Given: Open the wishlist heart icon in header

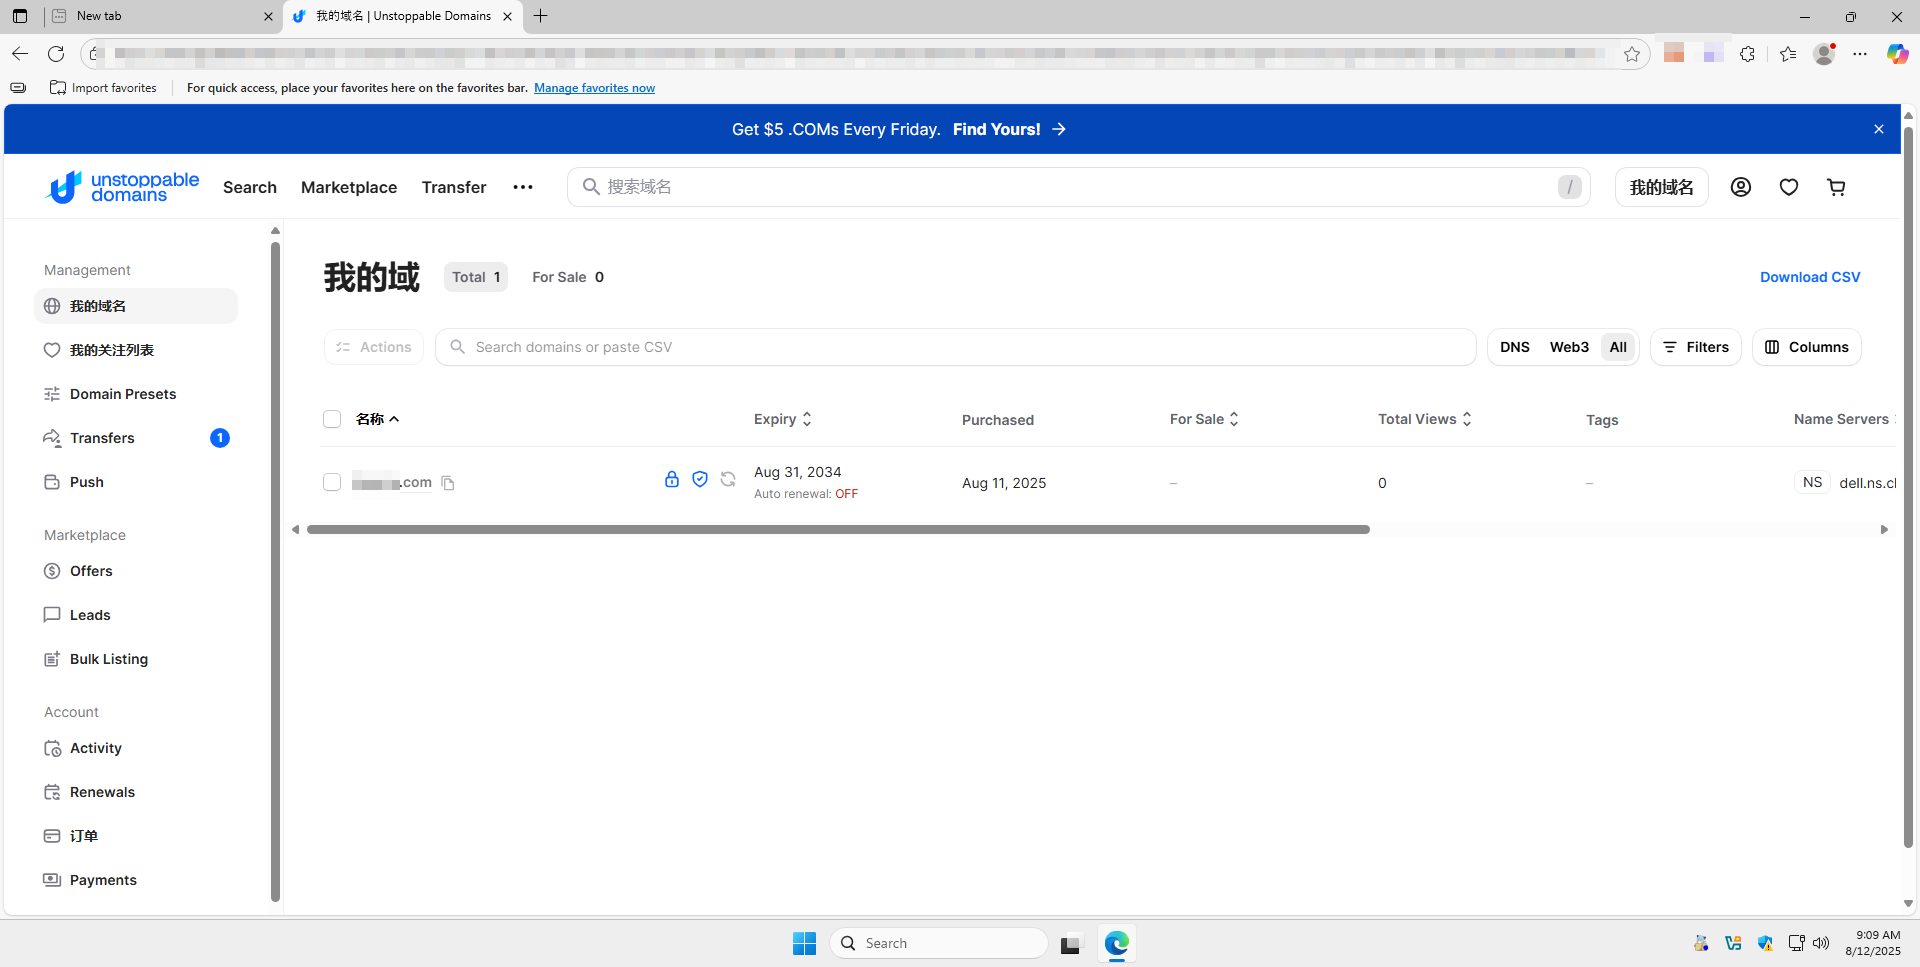Looking at the screenshot, I should 1788,187.
